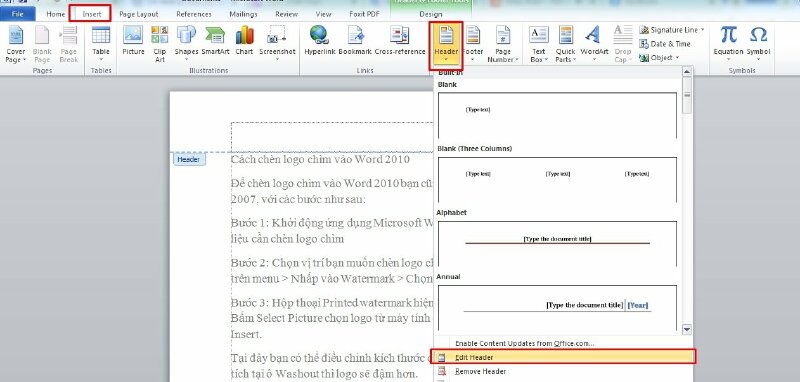Insert Date & Time
This screenshot has width=800, height=382.
pos(665,44)
